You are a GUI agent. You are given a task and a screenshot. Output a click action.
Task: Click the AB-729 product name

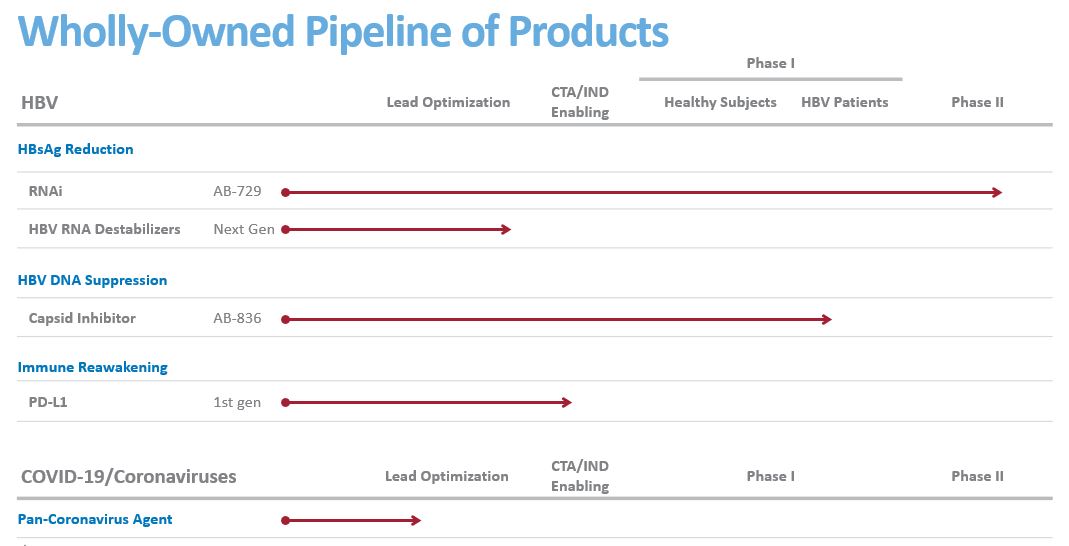(x=237, y=191)
